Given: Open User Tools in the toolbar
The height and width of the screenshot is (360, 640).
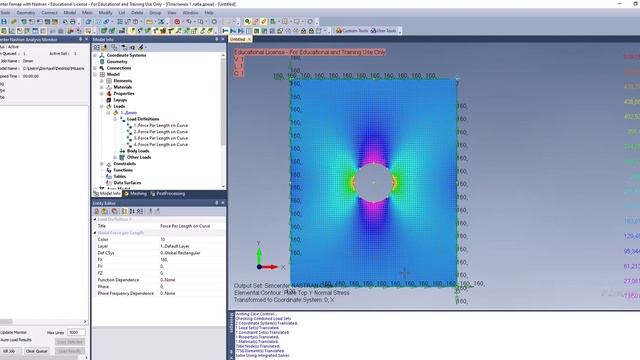Looking at the screenshot, I should pos(384,31).
